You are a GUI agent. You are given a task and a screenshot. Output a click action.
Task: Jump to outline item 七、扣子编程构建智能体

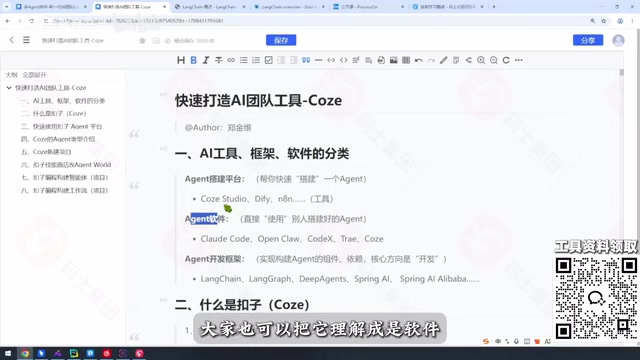pos(64,178)
